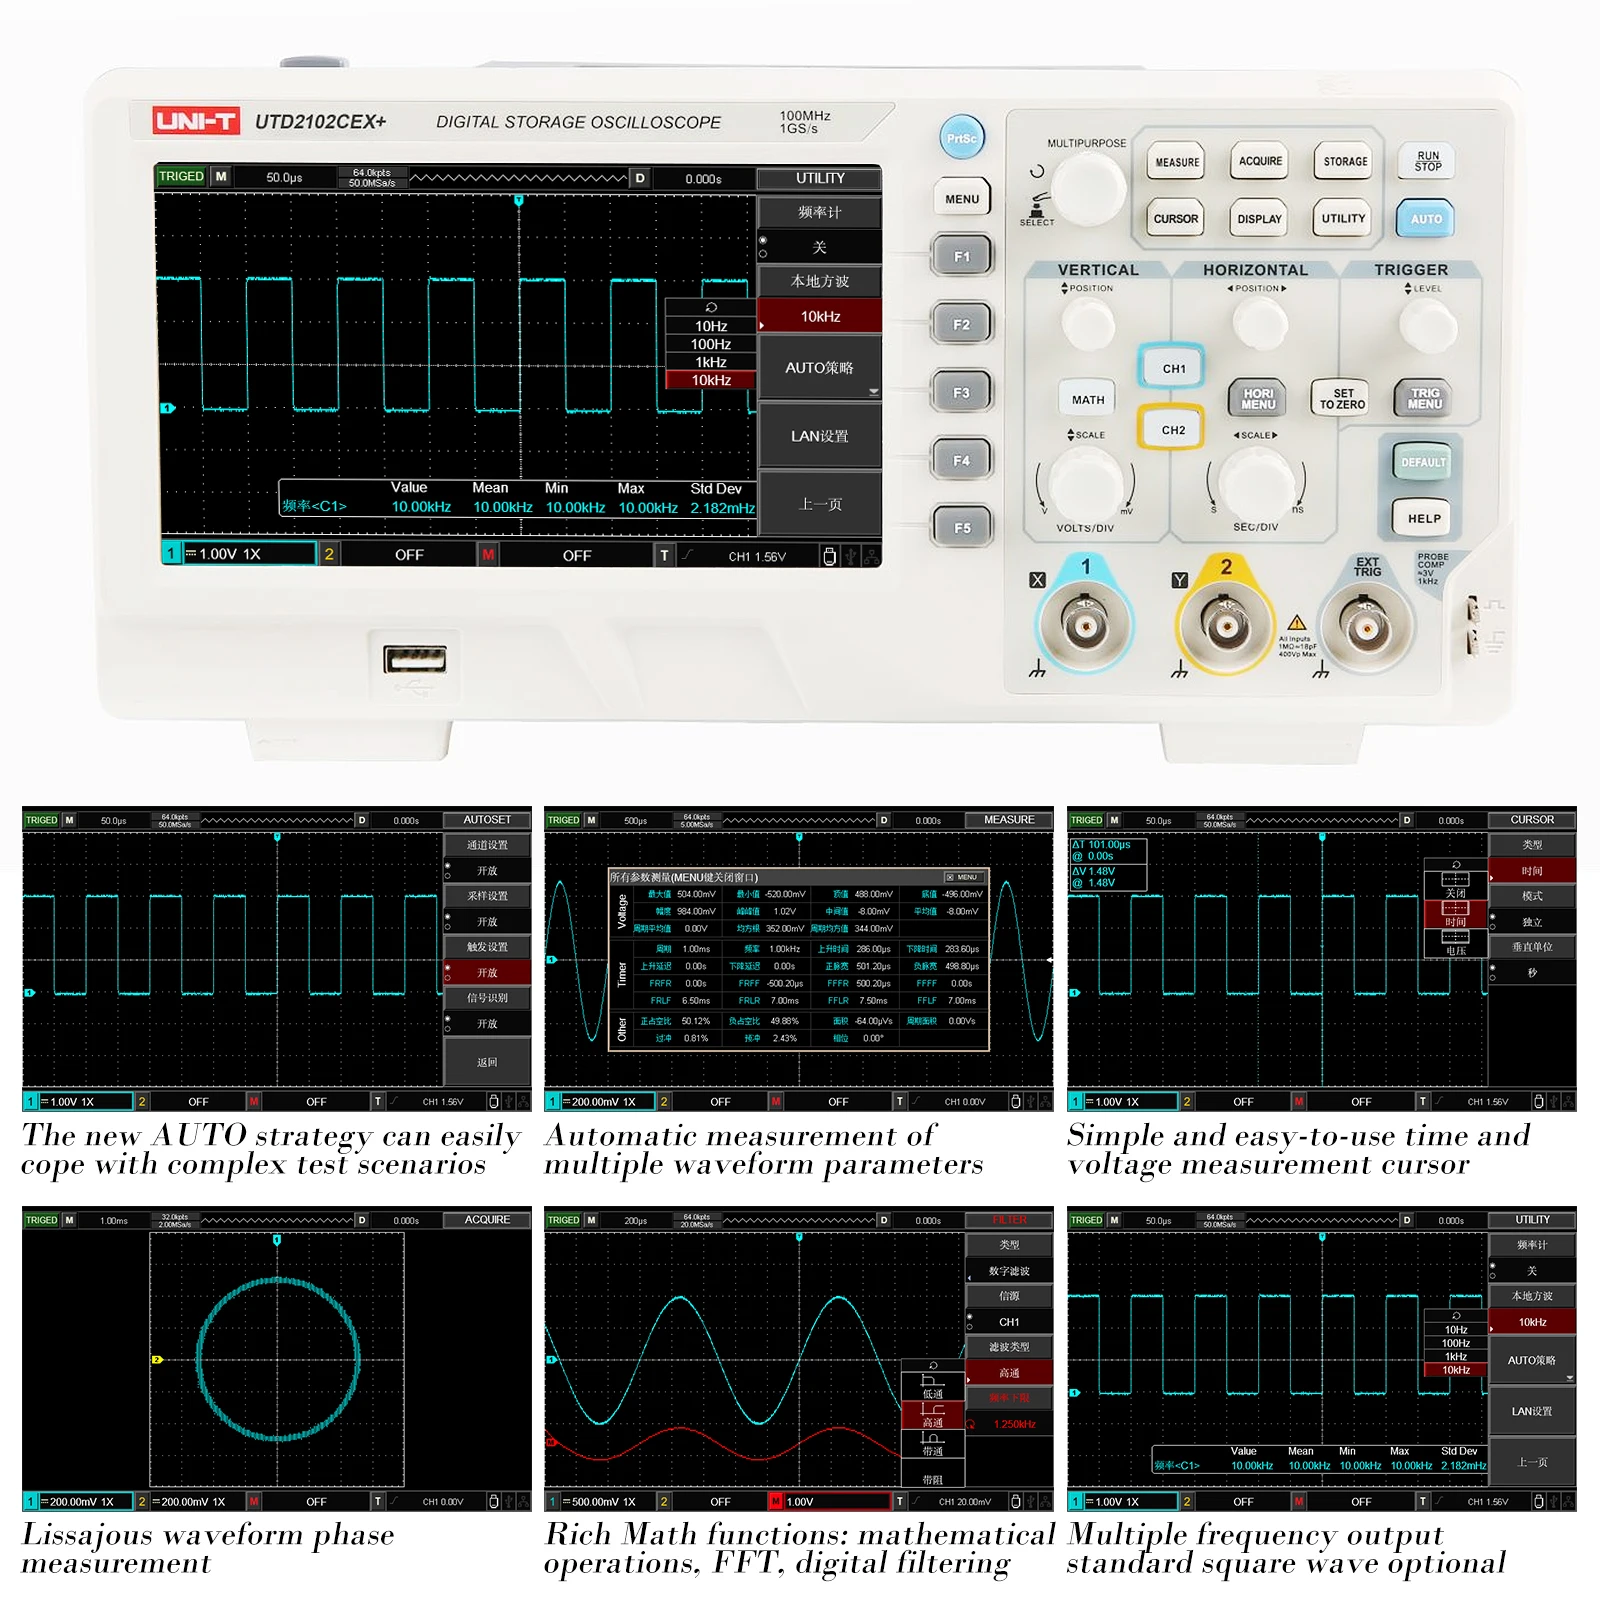This screenshot has width=1600, height=1600.
Task: Open the AUTOSET screenshot thumbnail
Action: point(277,959)
